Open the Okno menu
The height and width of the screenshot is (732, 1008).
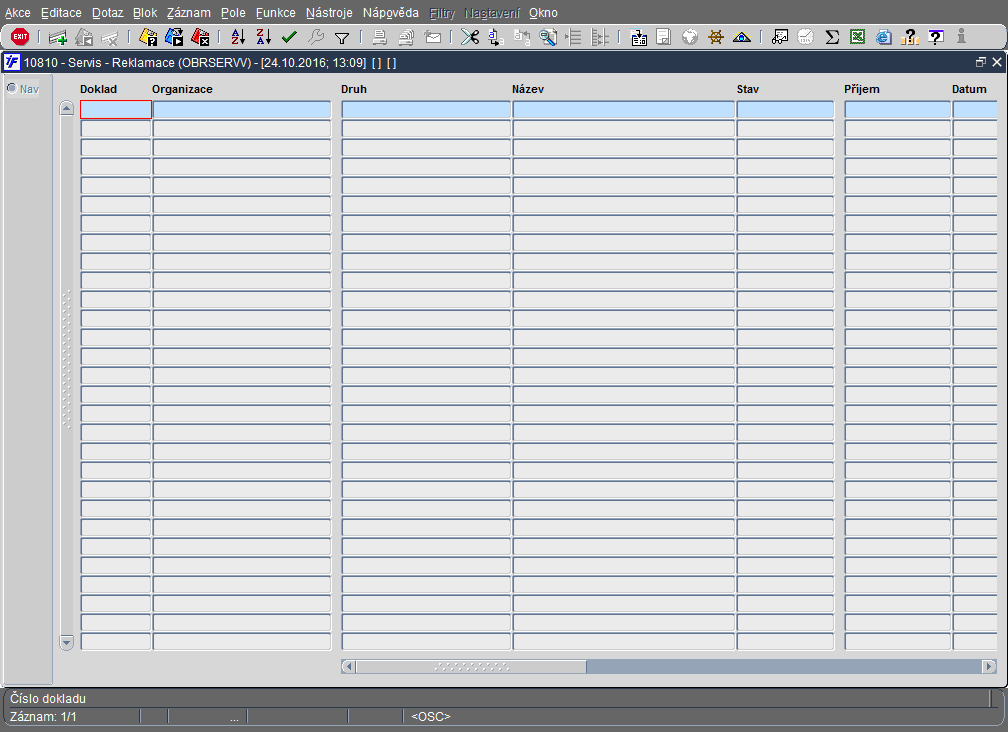tap(543, 13)
